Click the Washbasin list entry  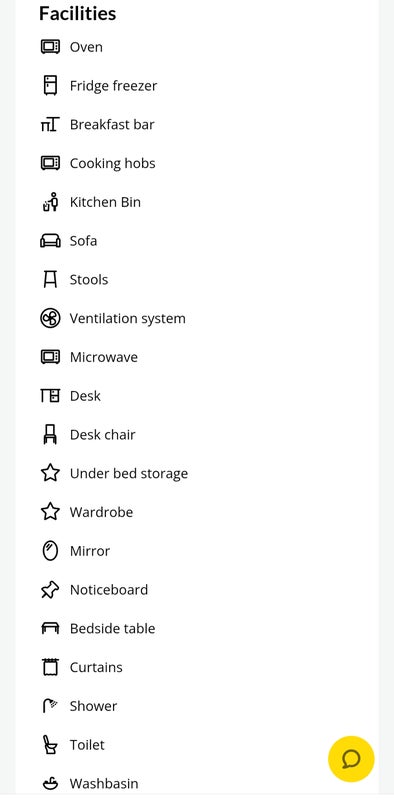(x=89, y=783)
